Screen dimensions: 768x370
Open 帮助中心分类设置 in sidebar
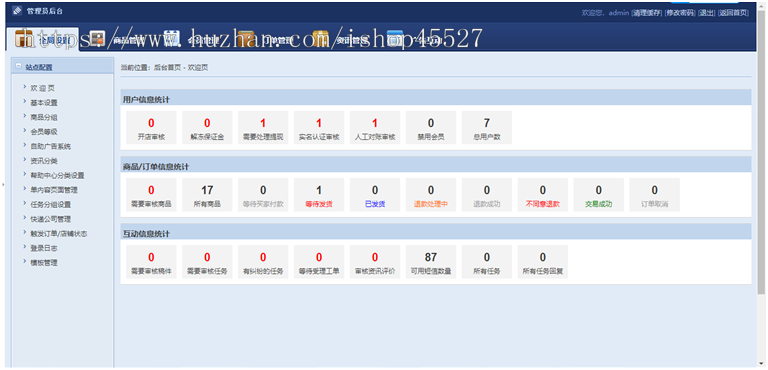[x=57, y=175]
